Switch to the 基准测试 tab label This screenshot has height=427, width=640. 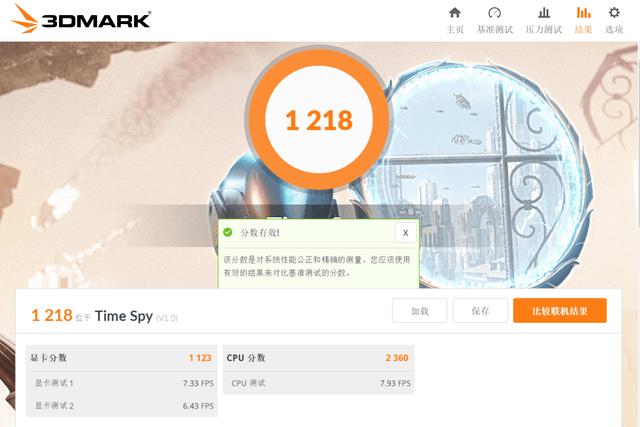pyautogui.click(x=495, y=29)
